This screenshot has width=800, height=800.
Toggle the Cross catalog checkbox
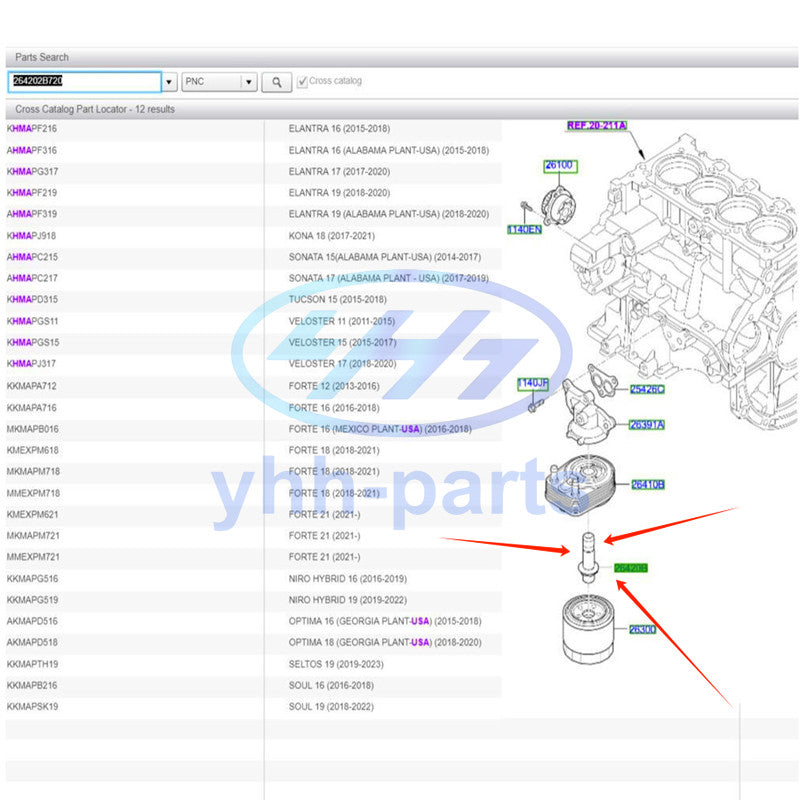tap(302, 82)
